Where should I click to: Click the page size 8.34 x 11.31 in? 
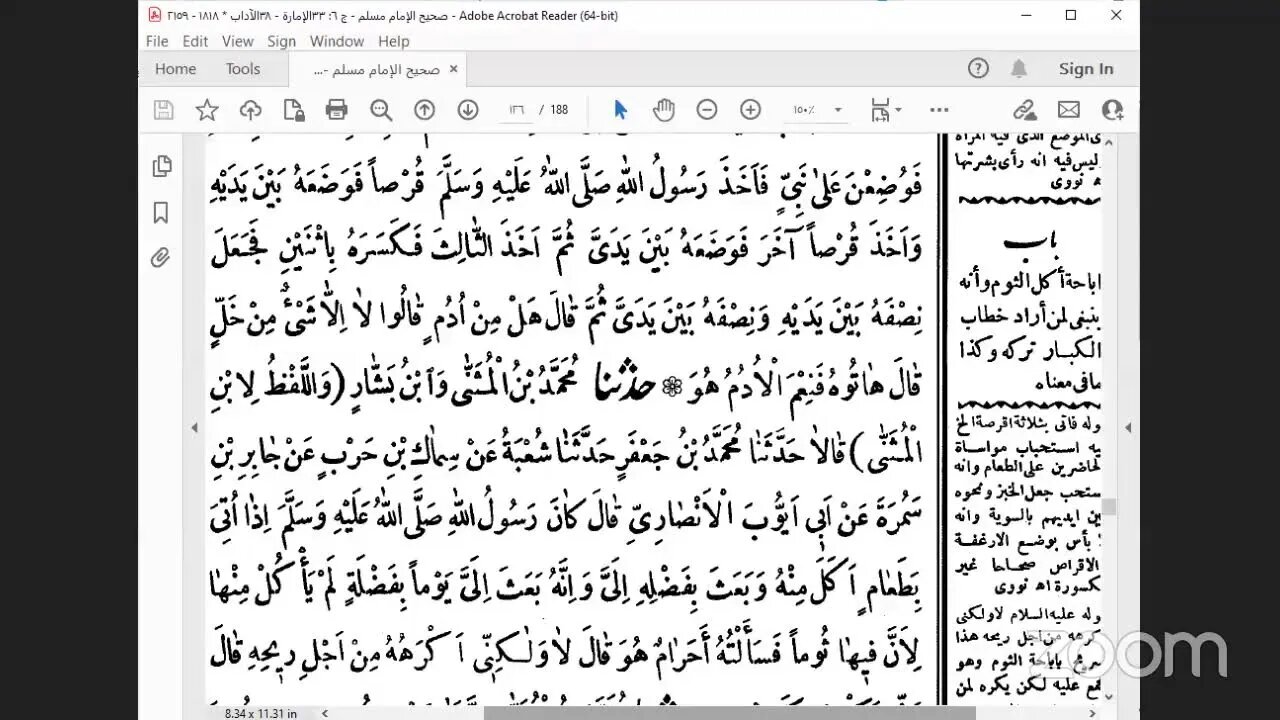(x=260, y=713)
